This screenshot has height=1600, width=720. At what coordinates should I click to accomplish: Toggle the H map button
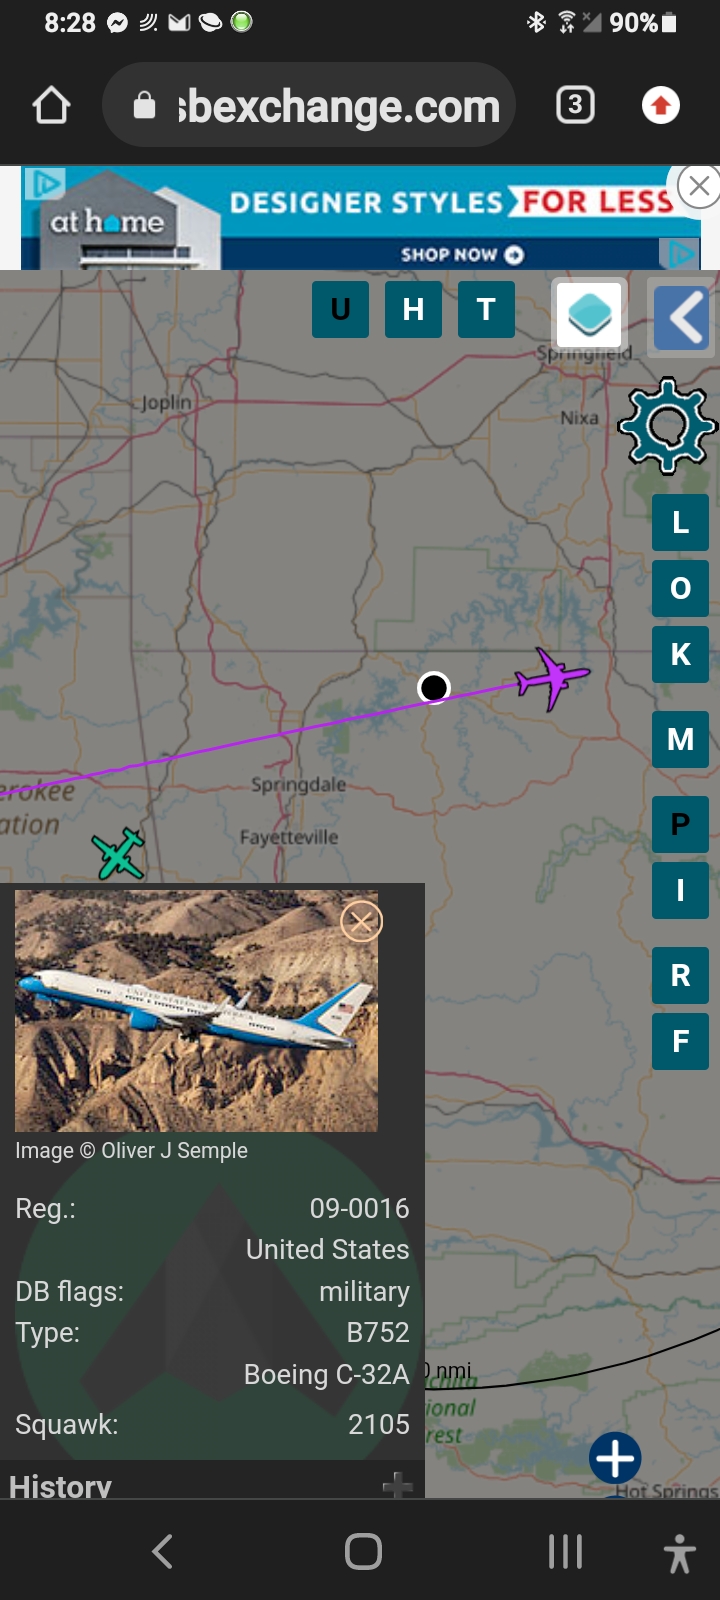pos(413,309)
